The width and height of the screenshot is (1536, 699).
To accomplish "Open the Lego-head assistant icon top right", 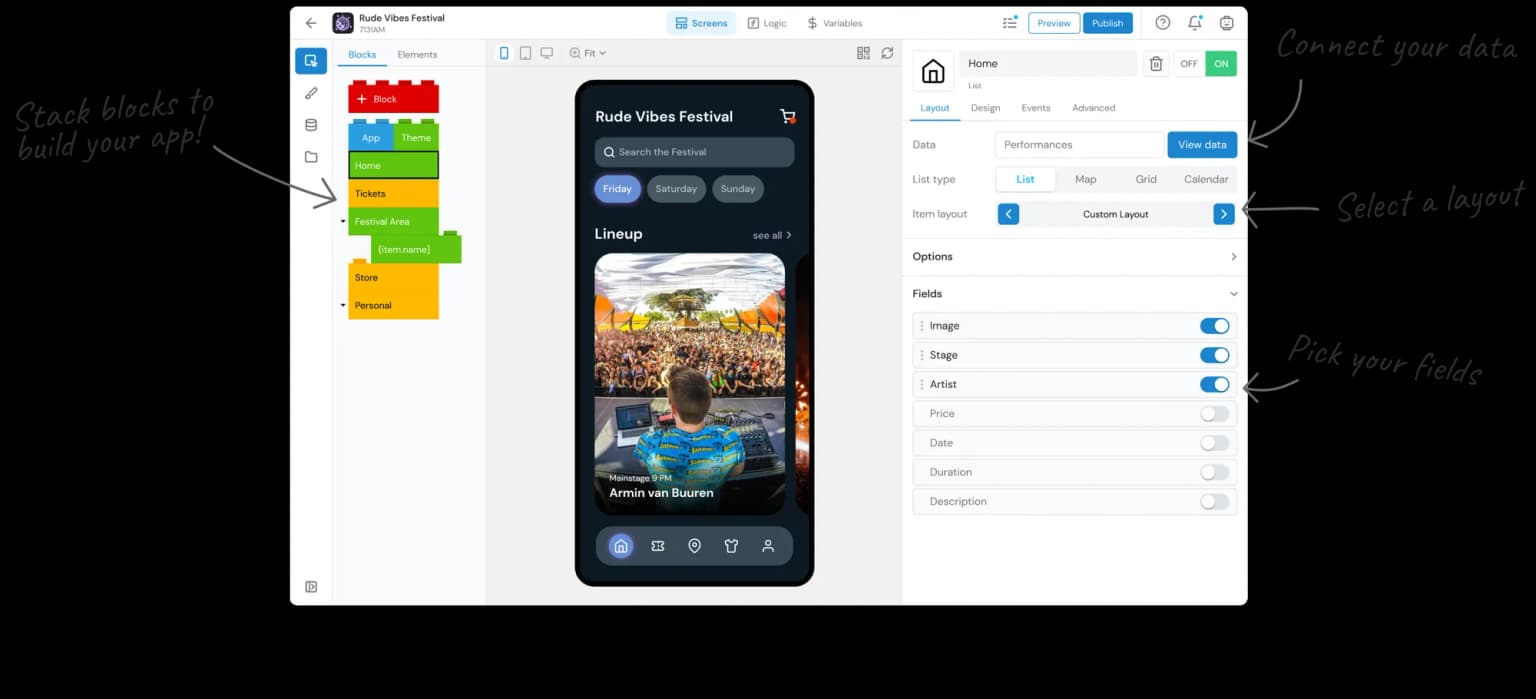I will [x=1226, y=22].
